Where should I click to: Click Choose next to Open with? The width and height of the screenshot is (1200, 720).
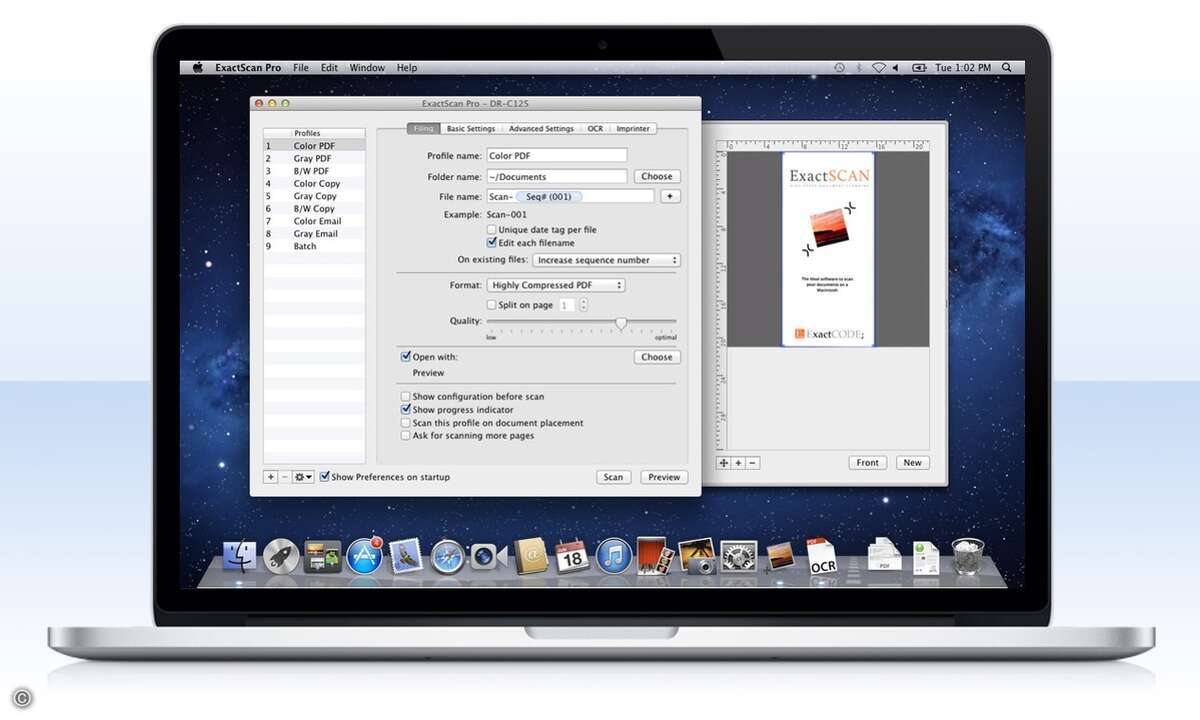(657, 357)
